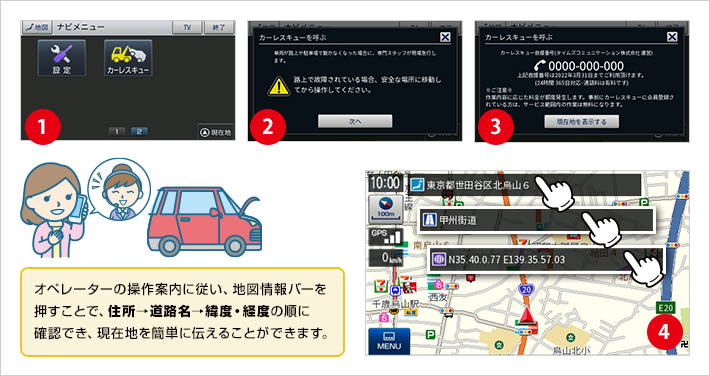Click the red vehicle position arrow

[x=526, y=315]
